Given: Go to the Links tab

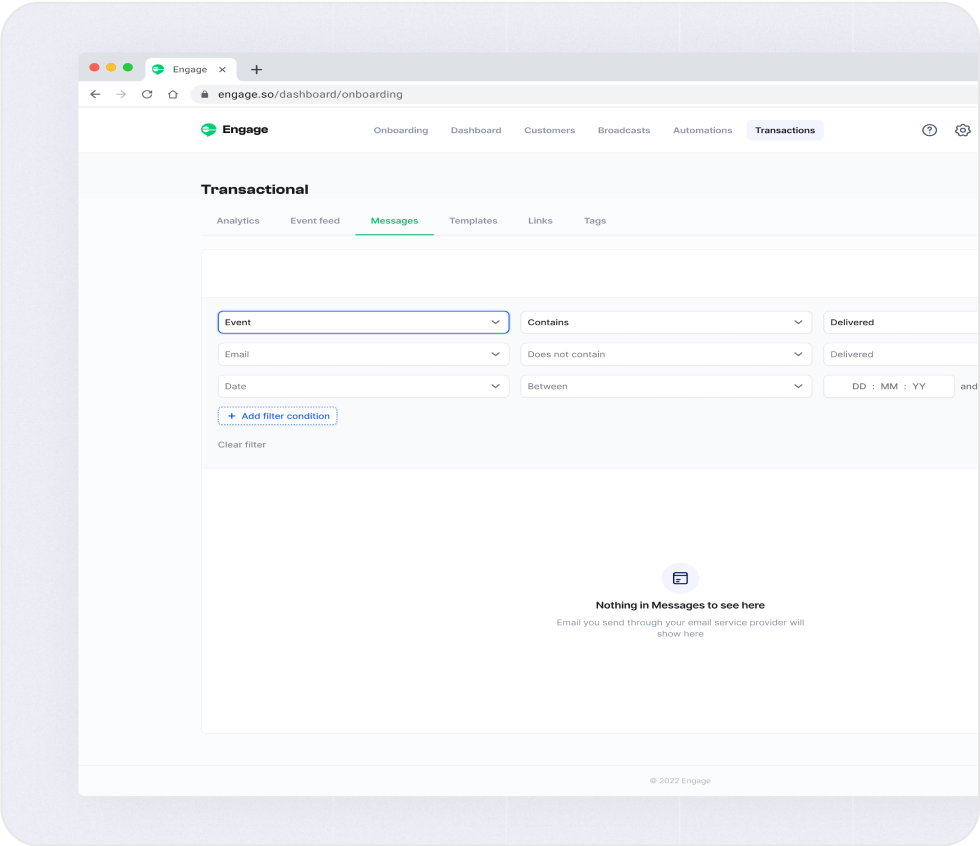Looking at the screenshot, I should [540, 221].
